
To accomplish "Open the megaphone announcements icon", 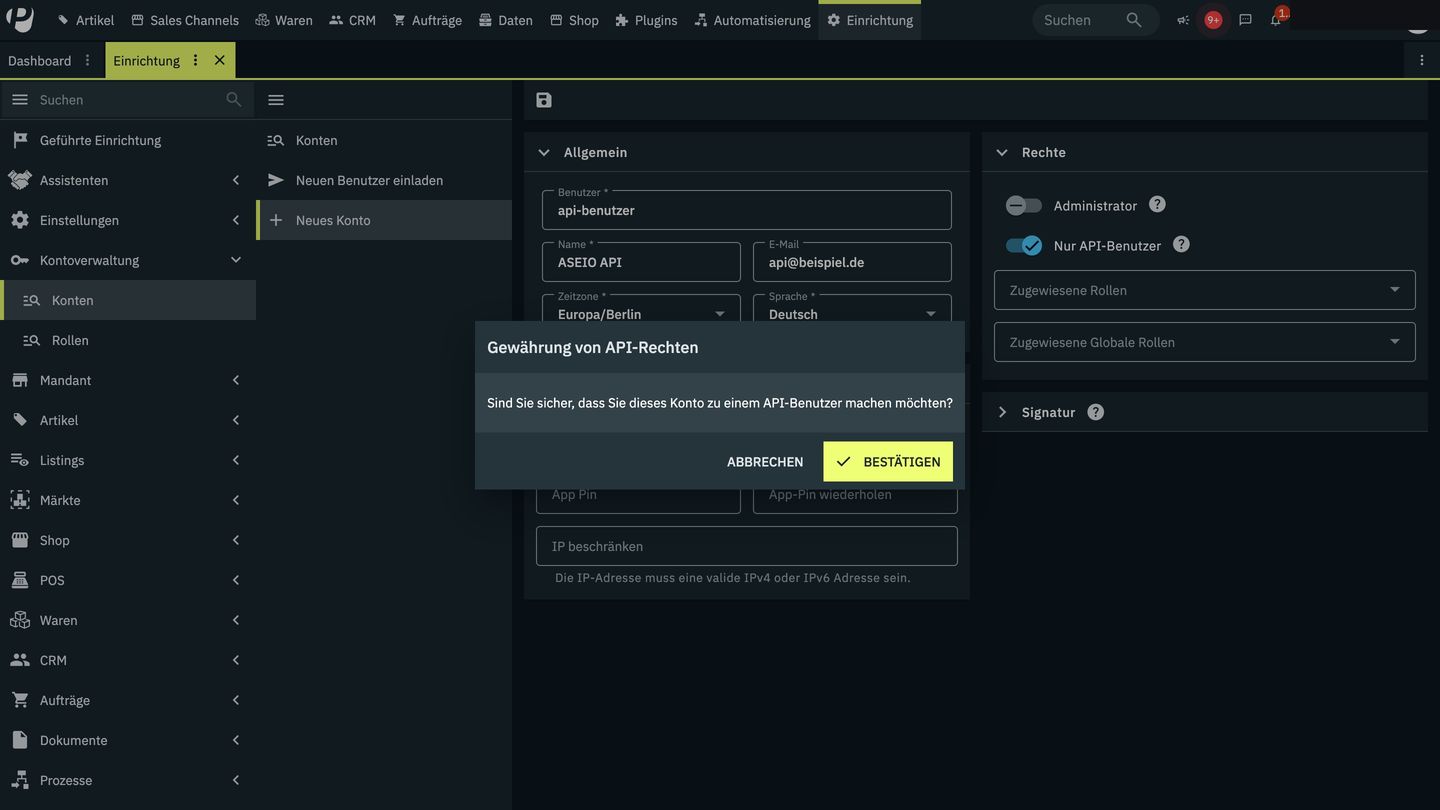I will [x=1183, y=20].
